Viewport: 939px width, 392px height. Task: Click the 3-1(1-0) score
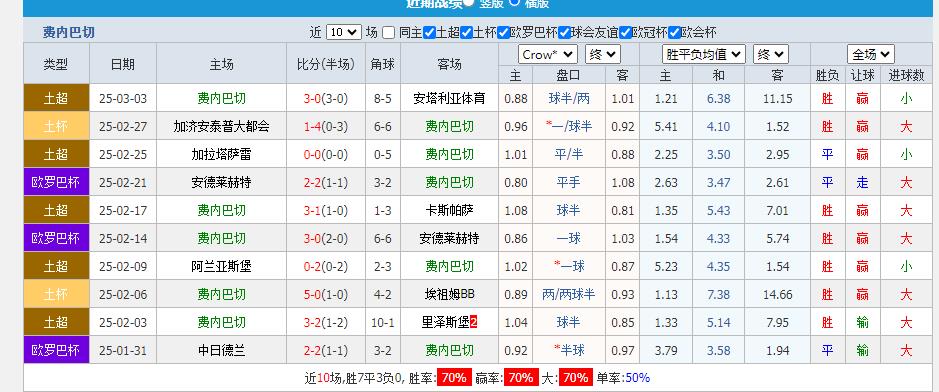(326, 211)
